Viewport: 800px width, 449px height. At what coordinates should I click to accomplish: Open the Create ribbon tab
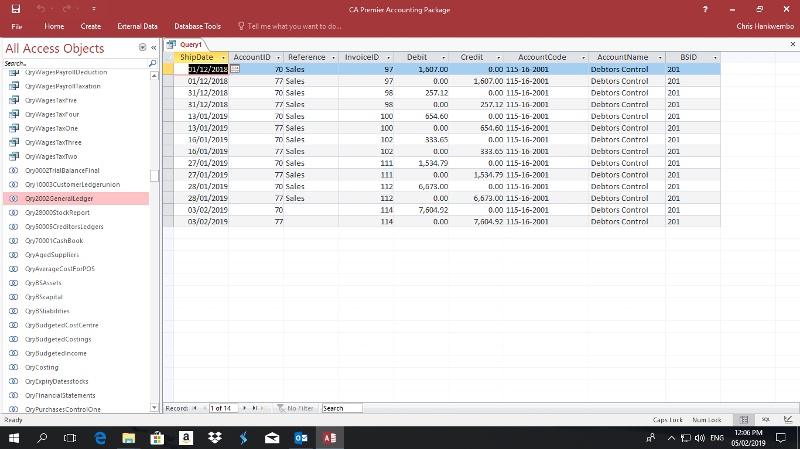[91, 26]
